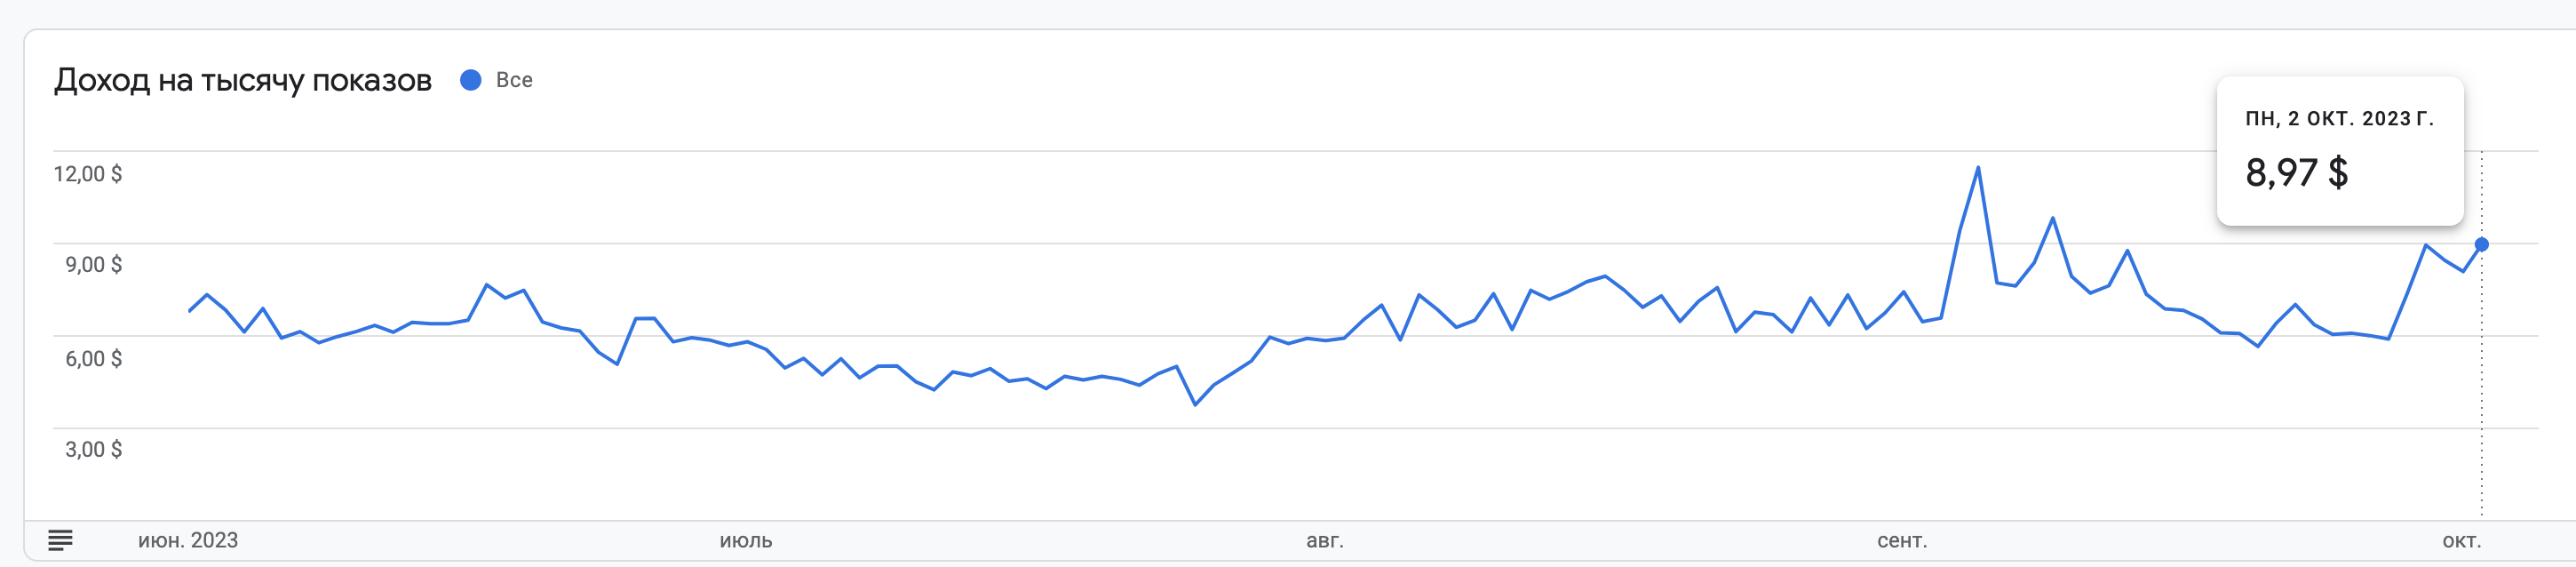Click the Доход на тысячу показов title
The image size is (2576, 567).
[243, 80]
